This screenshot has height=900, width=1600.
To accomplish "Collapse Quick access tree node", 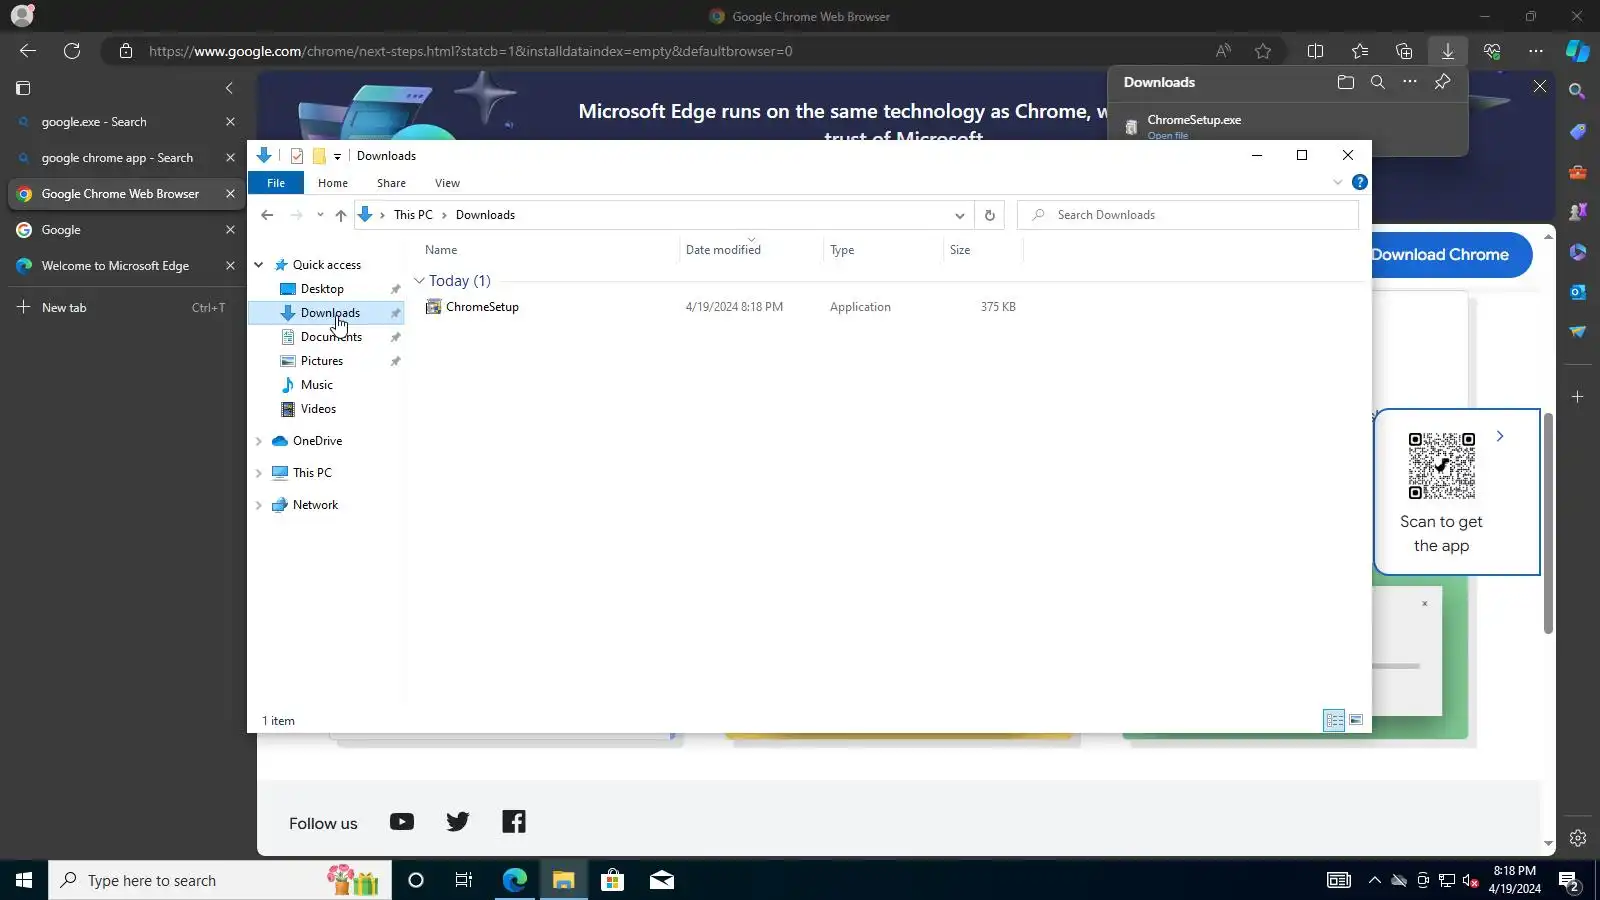I will (259, 265).
